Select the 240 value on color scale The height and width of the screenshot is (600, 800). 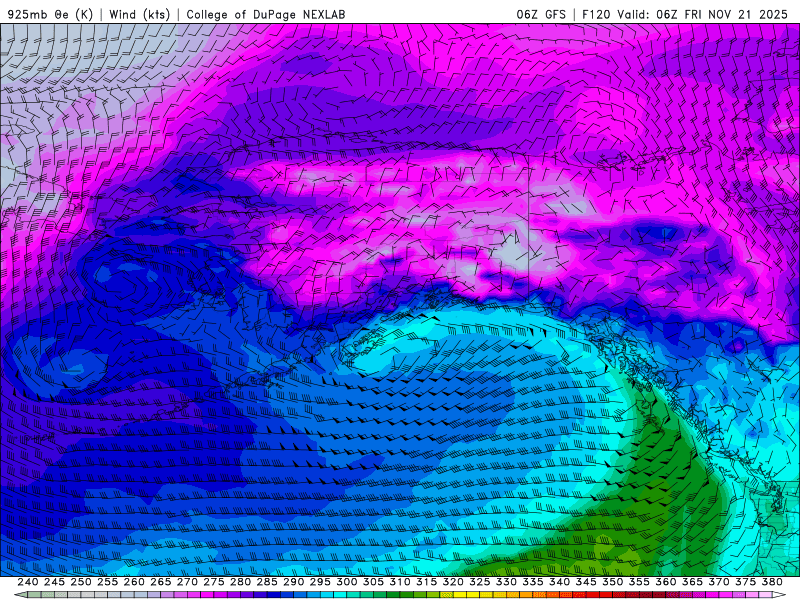click(x=28, y=582)
